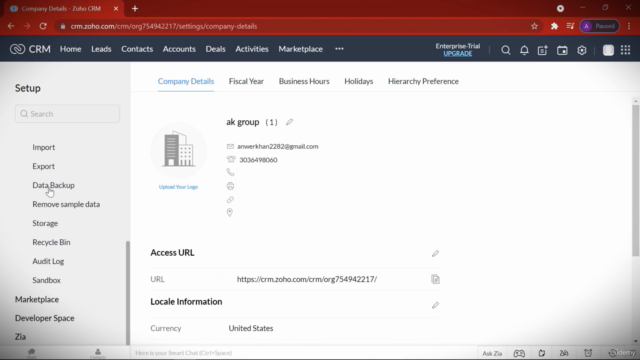
Task: Click email anwerkhan2282@gmail.com text
Action: [x=278, y=147]
